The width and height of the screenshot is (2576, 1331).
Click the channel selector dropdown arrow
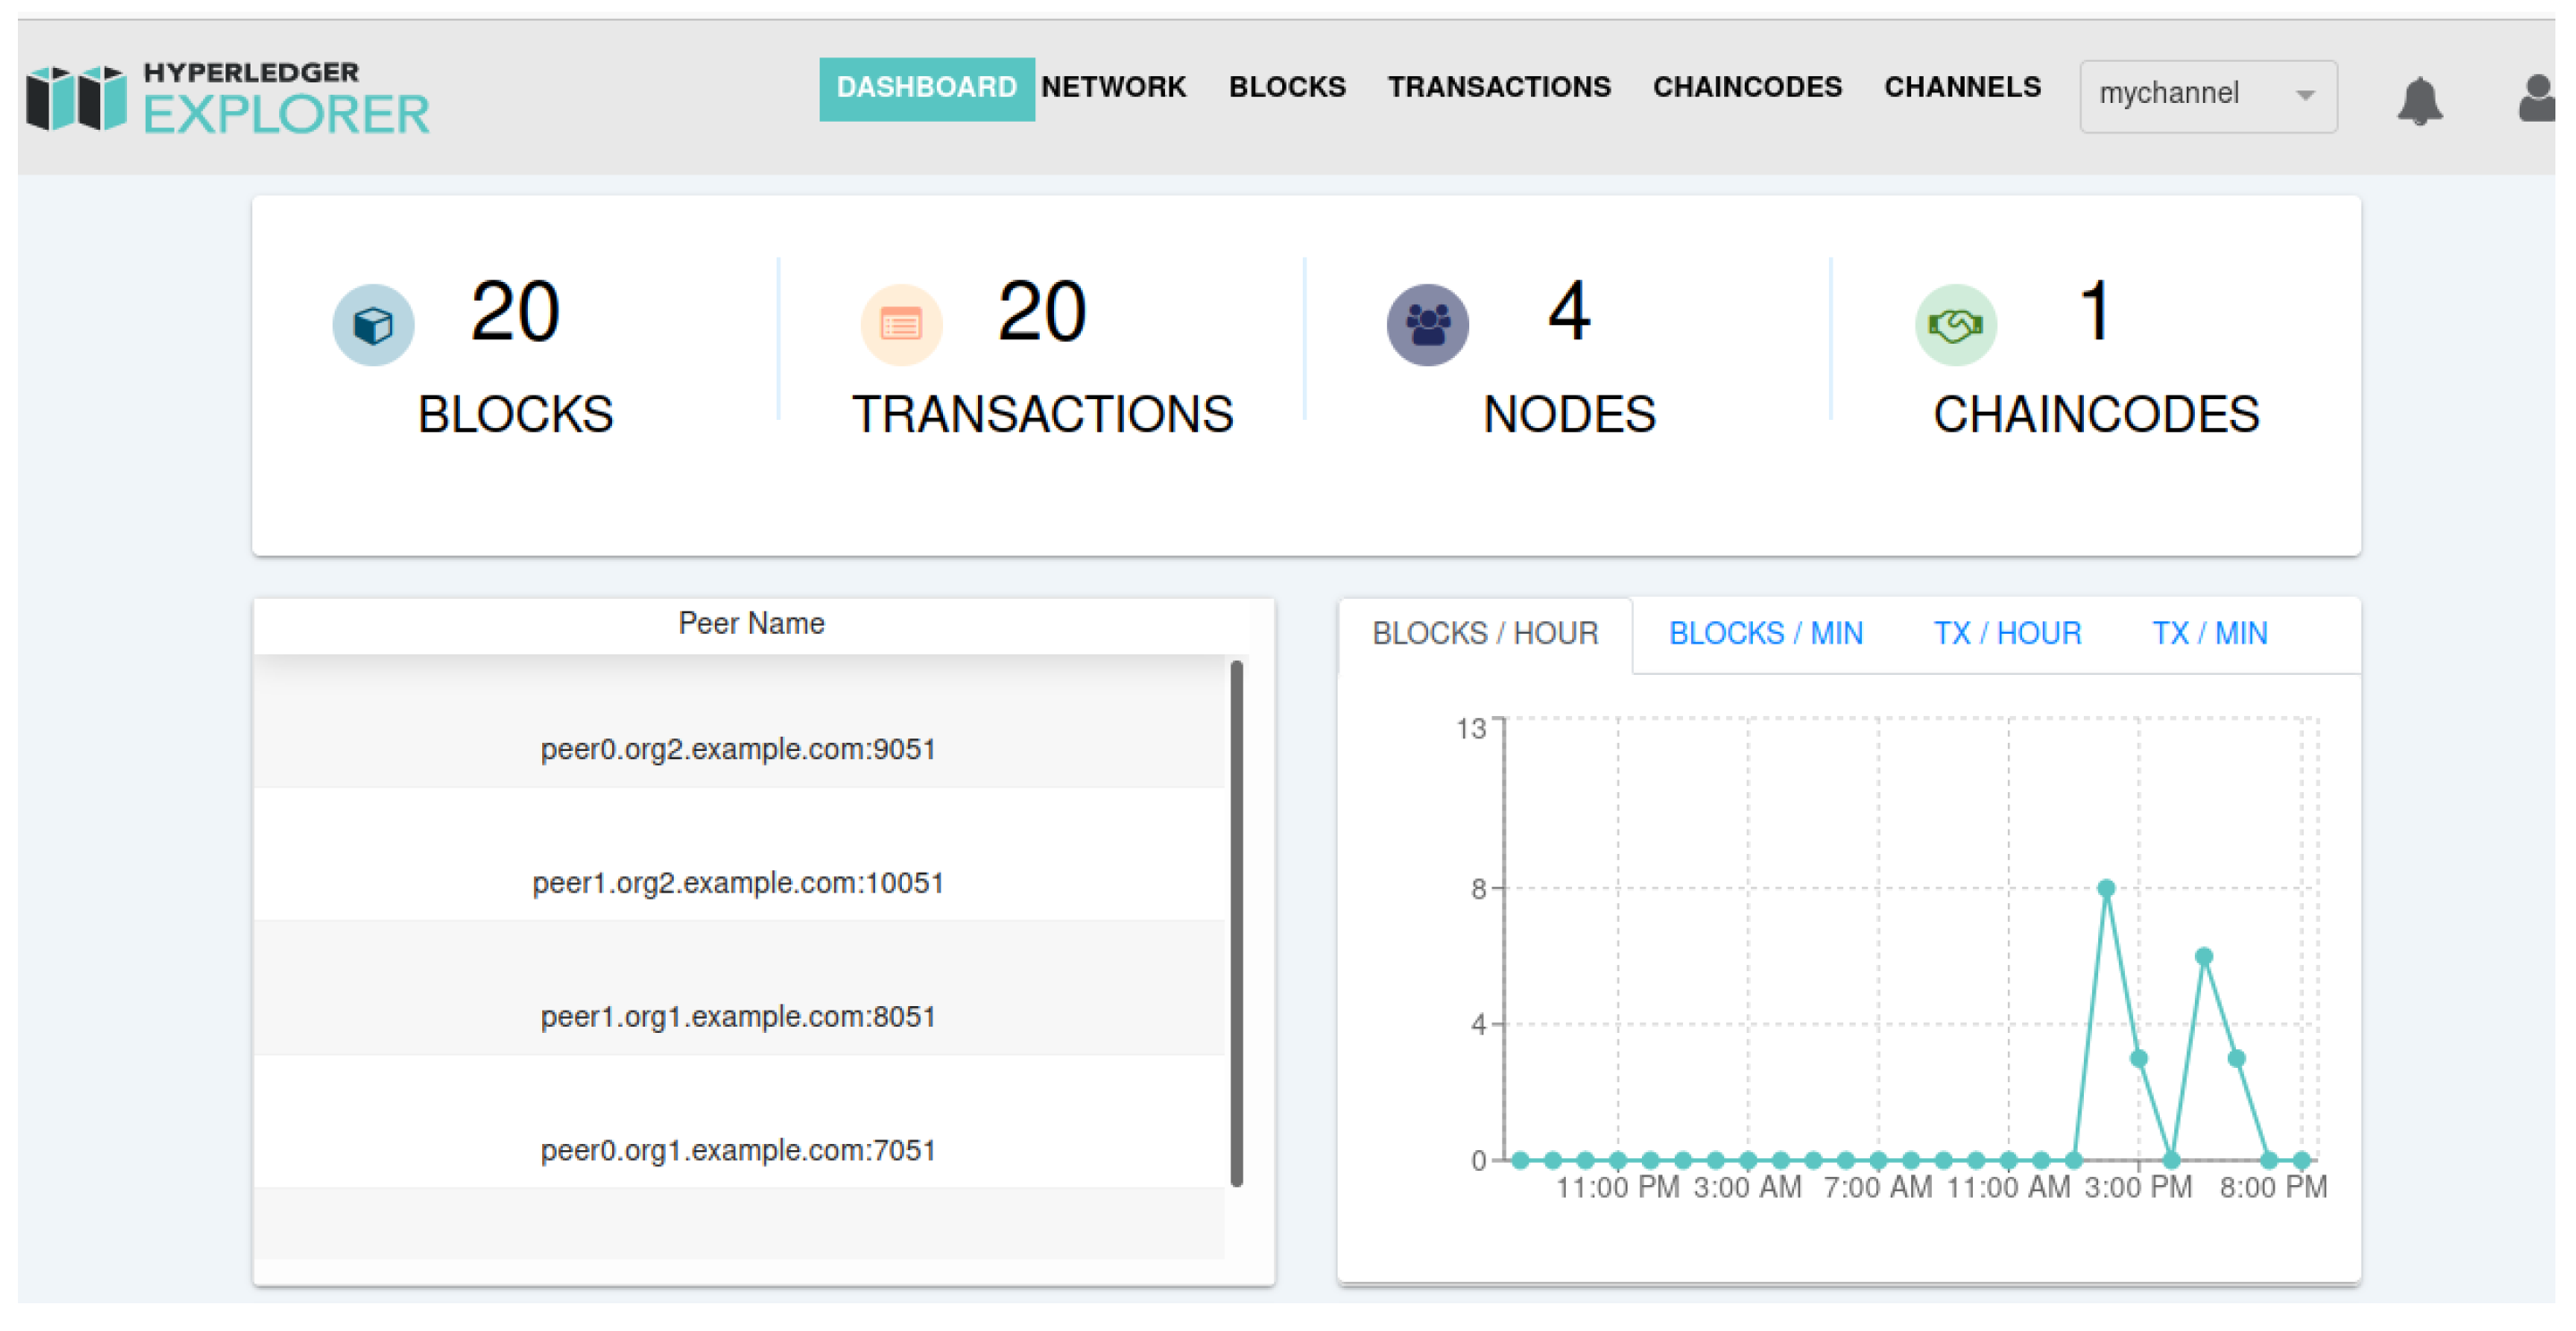(2305, 95)
